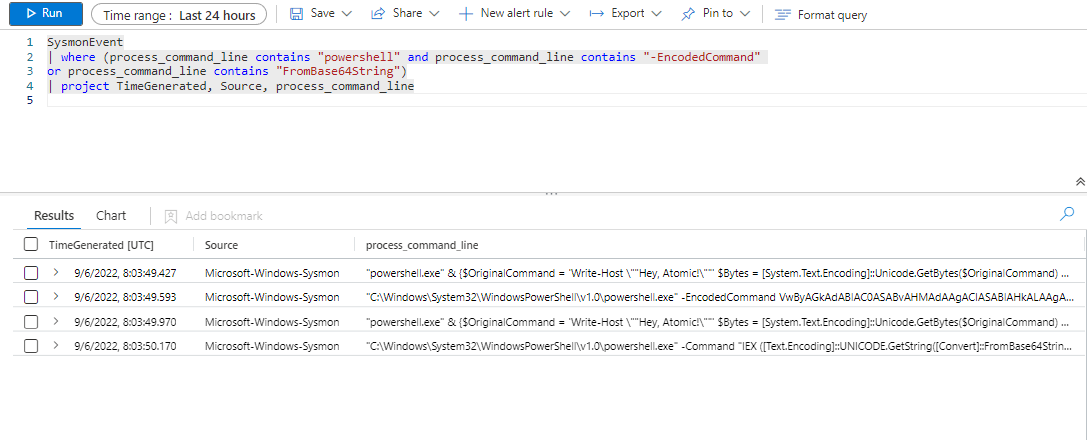This screenshot has height=440, width=1087.
Task: Click Add bookmark button
Action: tap(213, 216)
